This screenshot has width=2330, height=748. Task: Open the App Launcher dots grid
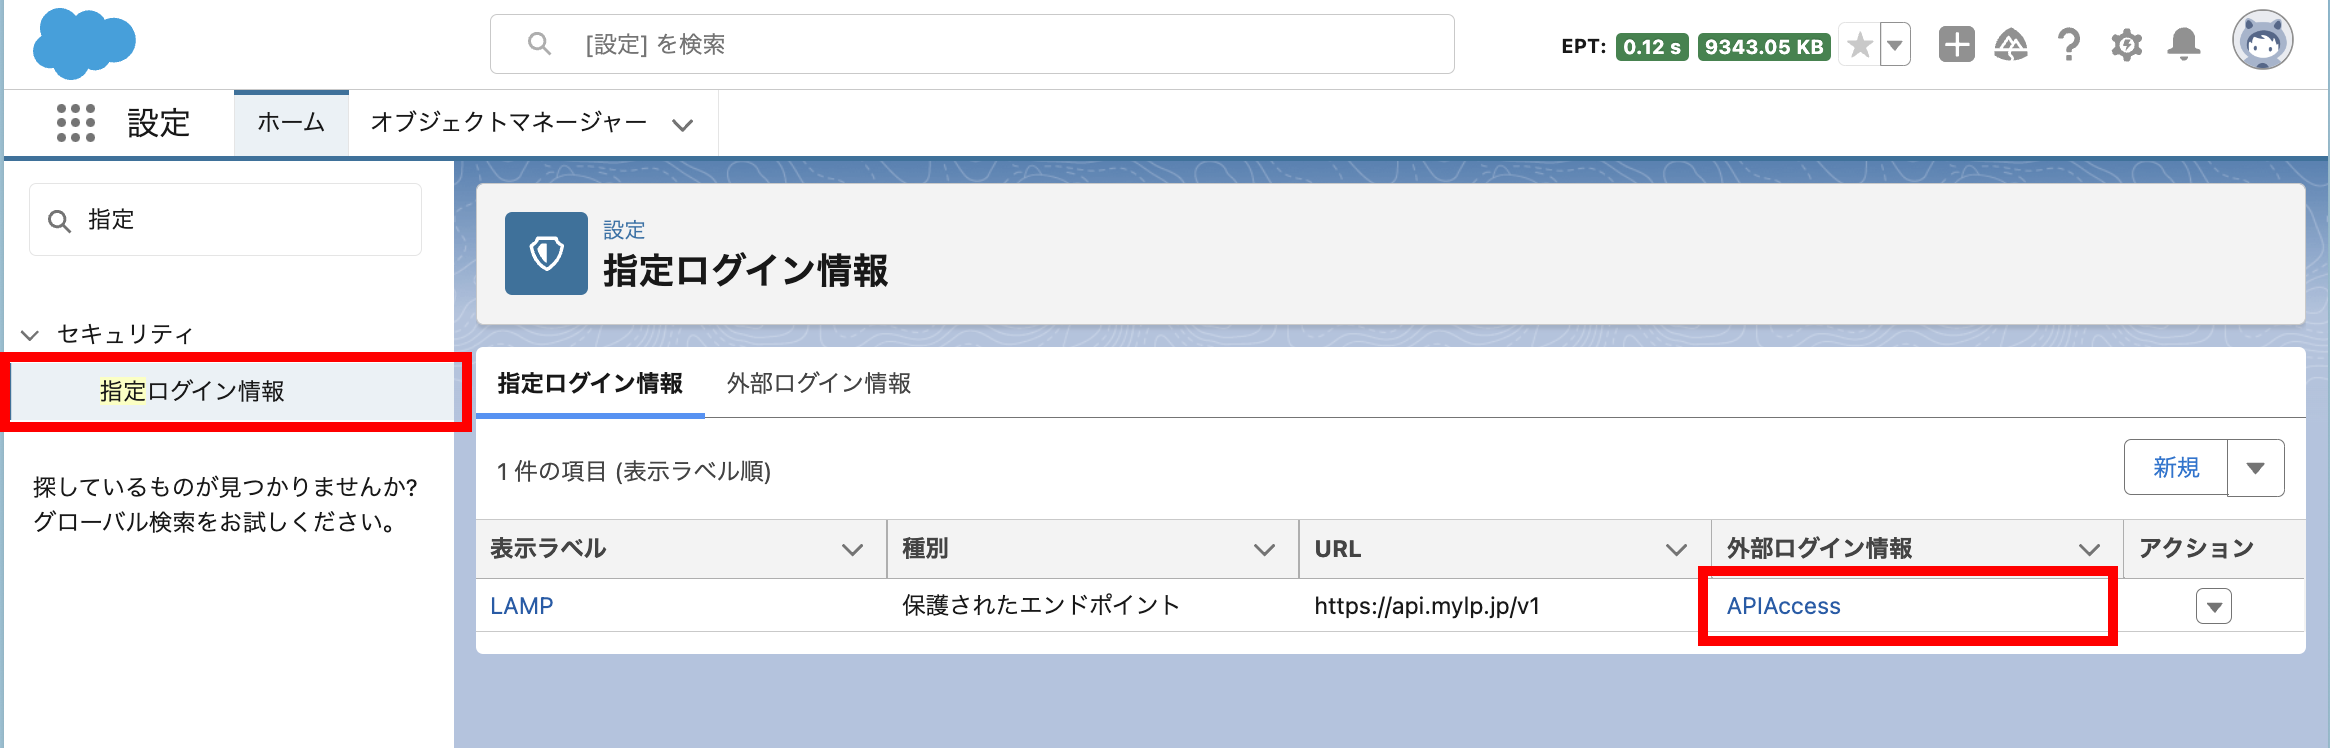click(76, 123)
